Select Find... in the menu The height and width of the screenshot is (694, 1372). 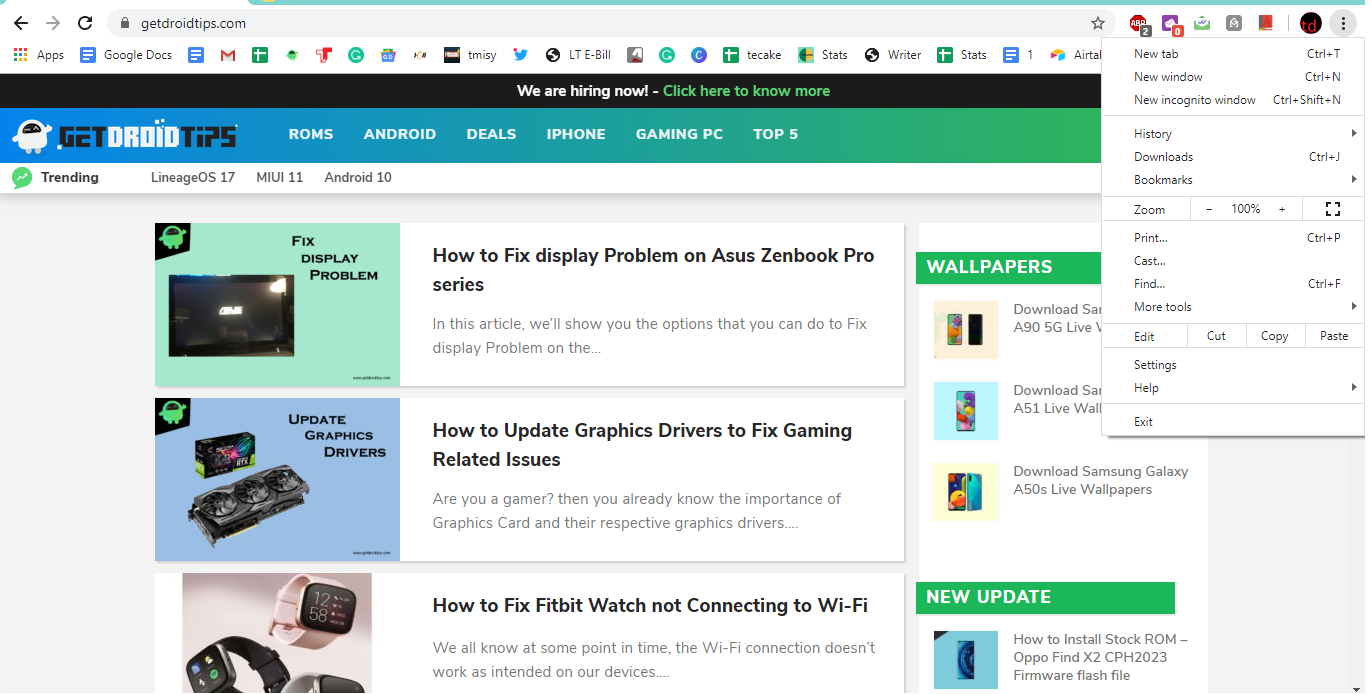1233,284
